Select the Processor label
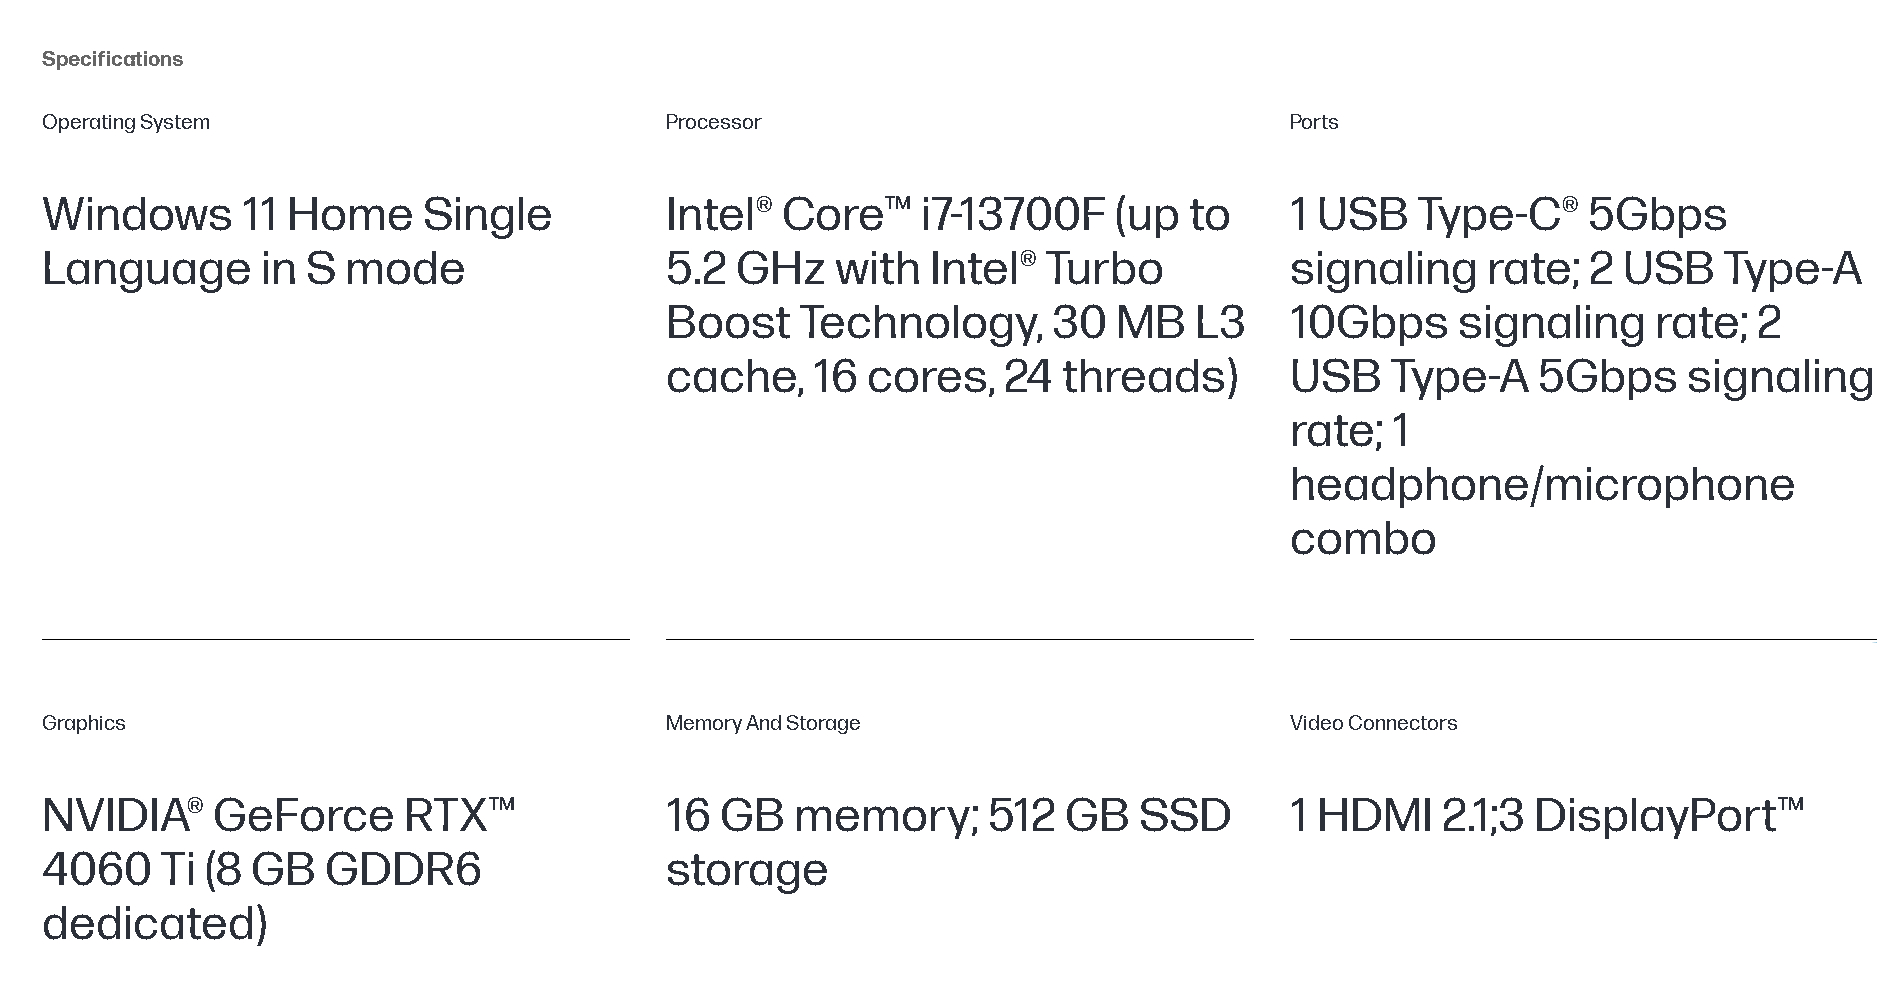The width and height of the screenshot is (1877, 1002). [x=713, y=122]
